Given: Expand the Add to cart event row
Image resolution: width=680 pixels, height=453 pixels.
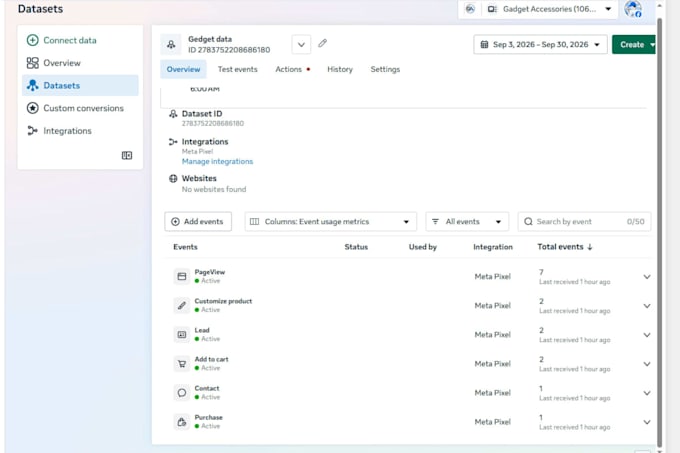Looking at the screenshot, I should (x=647, y=364).
